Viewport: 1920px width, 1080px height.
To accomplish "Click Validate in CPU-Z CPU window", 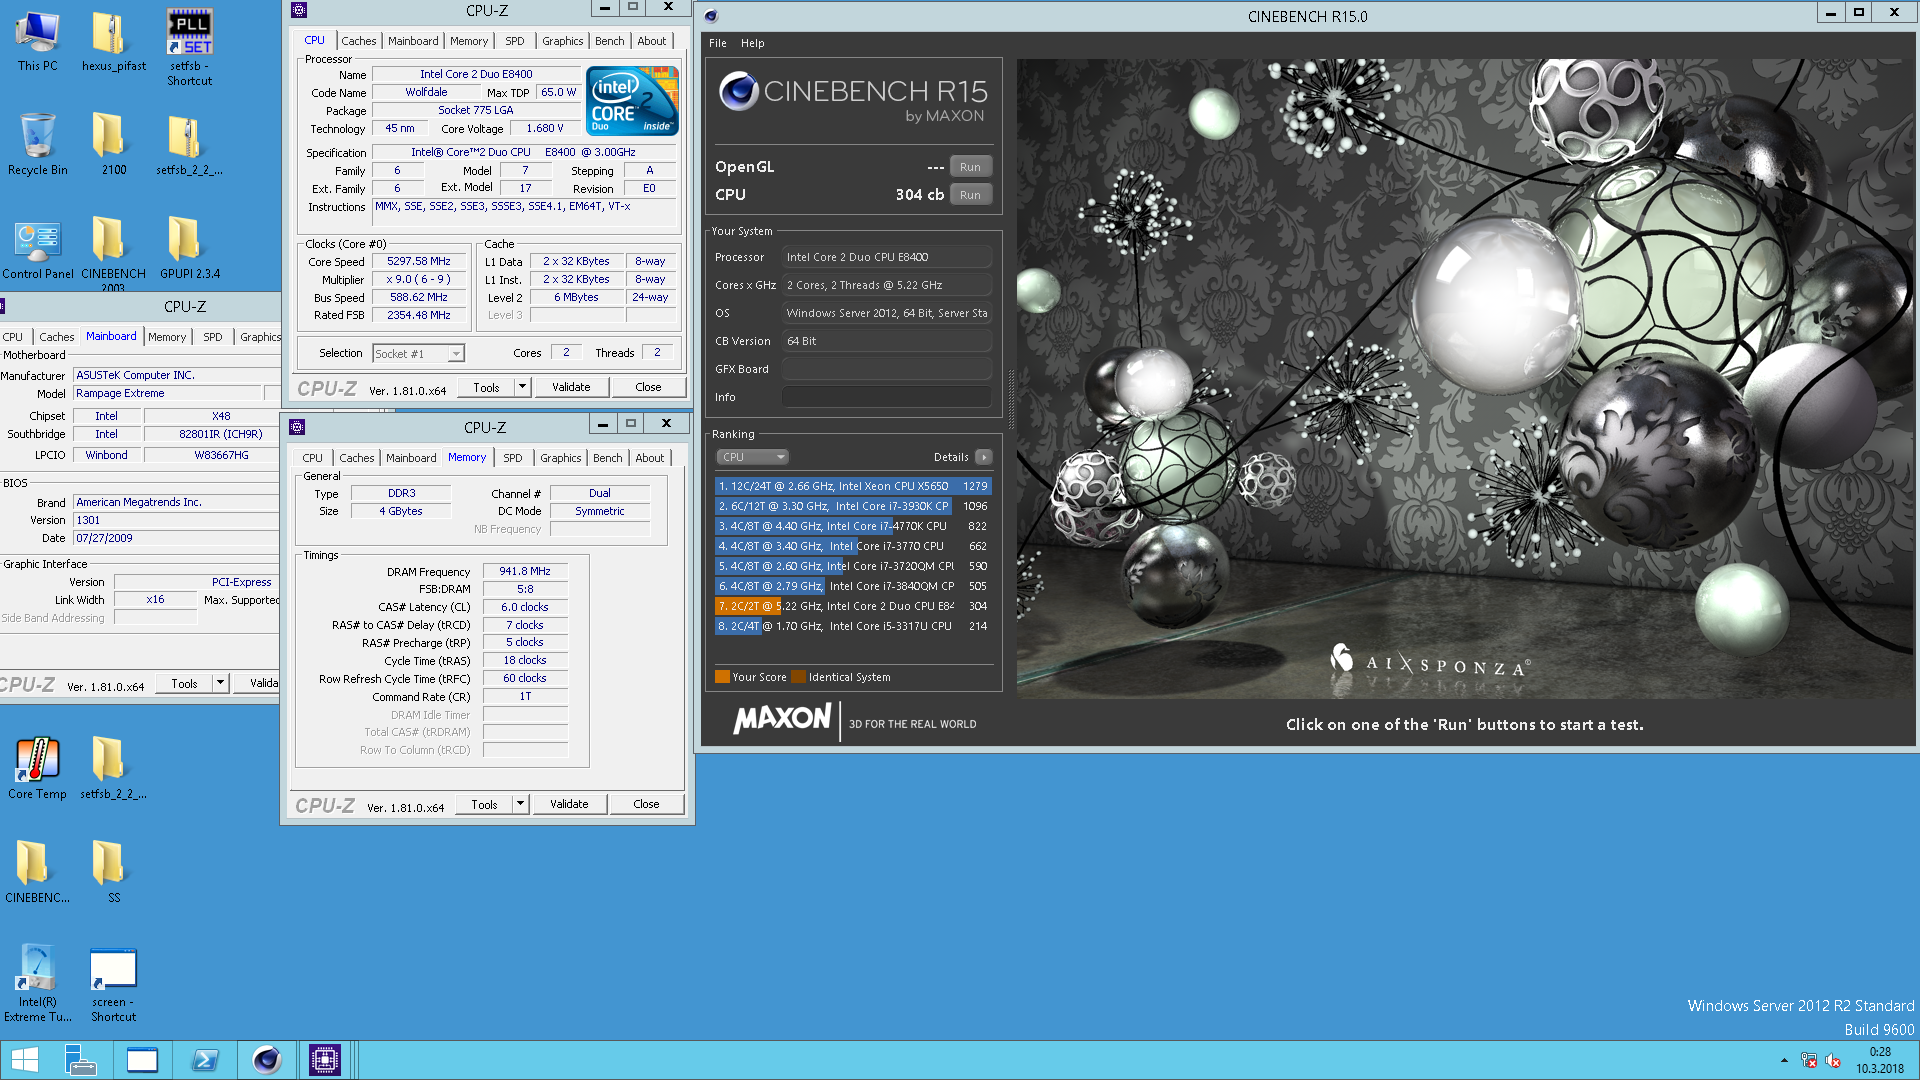I will 571,387.
